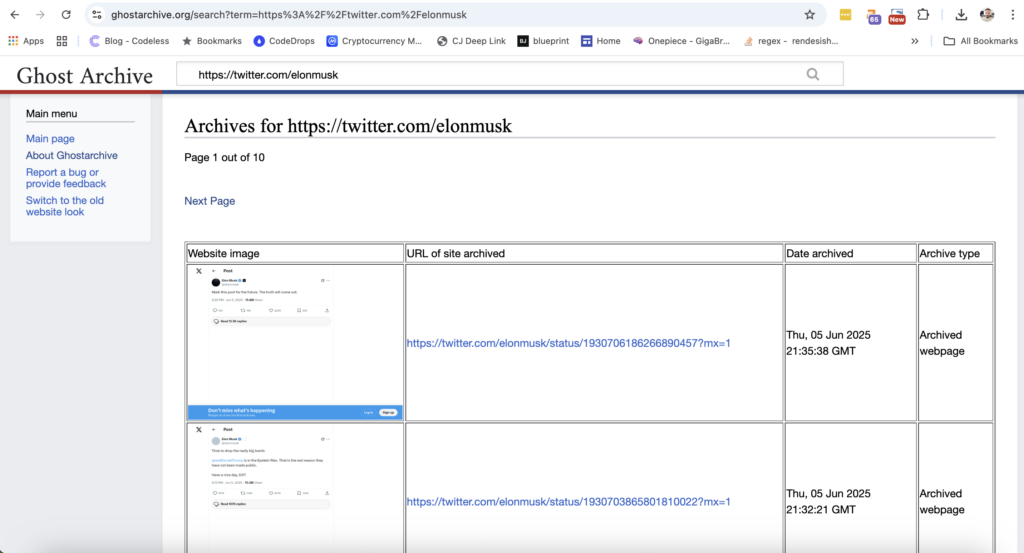The image size is (1024, 553).
Task: Click the magnifier search icon
Action: (x=812, y=74)
